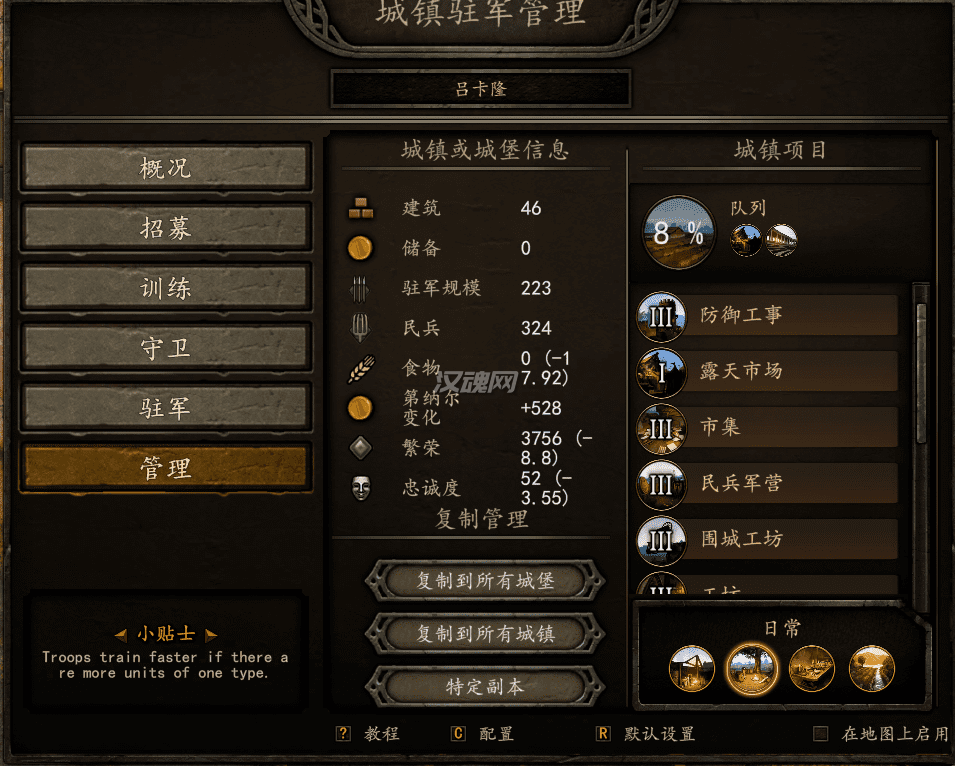Select the first daily project icon under 日常
955x766 pixels.
coord(691,669)
